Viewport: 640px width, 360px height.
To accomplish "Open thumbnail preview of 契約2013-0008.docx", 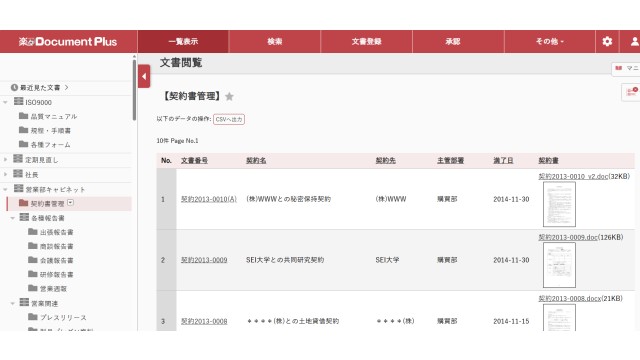I will (x=559, y=318).
